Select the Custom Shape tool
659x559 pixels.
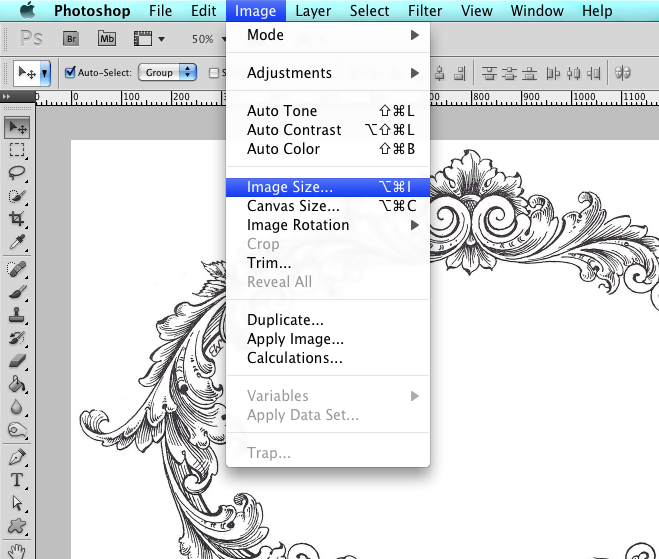pyautogui.click(x=17, y=526)
